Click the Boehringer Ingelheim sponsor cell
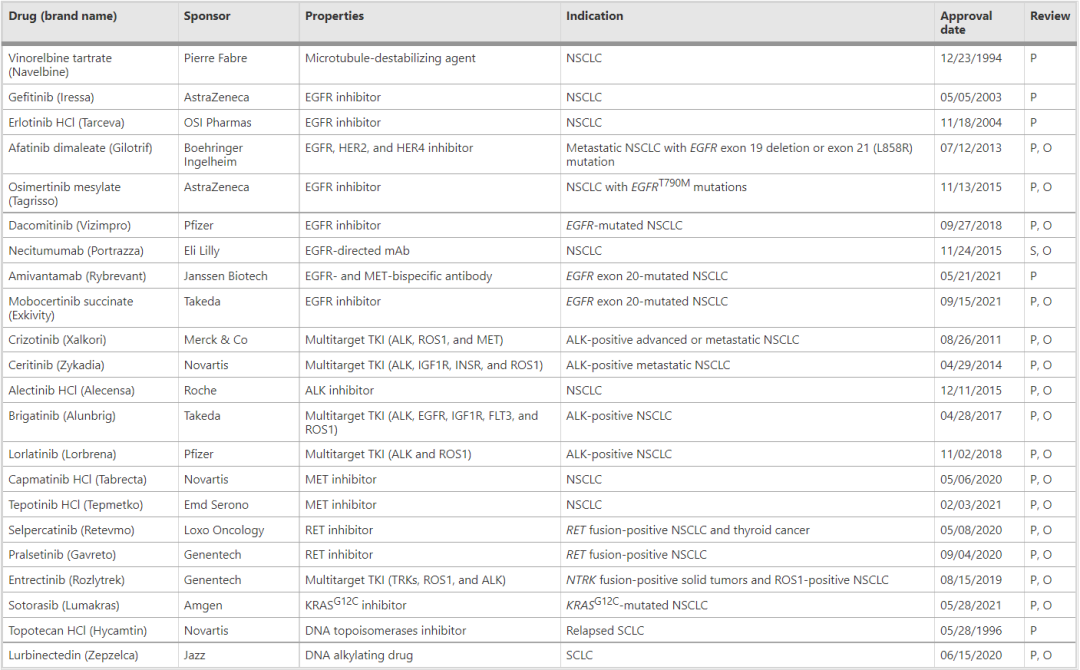 coord(213,154)
